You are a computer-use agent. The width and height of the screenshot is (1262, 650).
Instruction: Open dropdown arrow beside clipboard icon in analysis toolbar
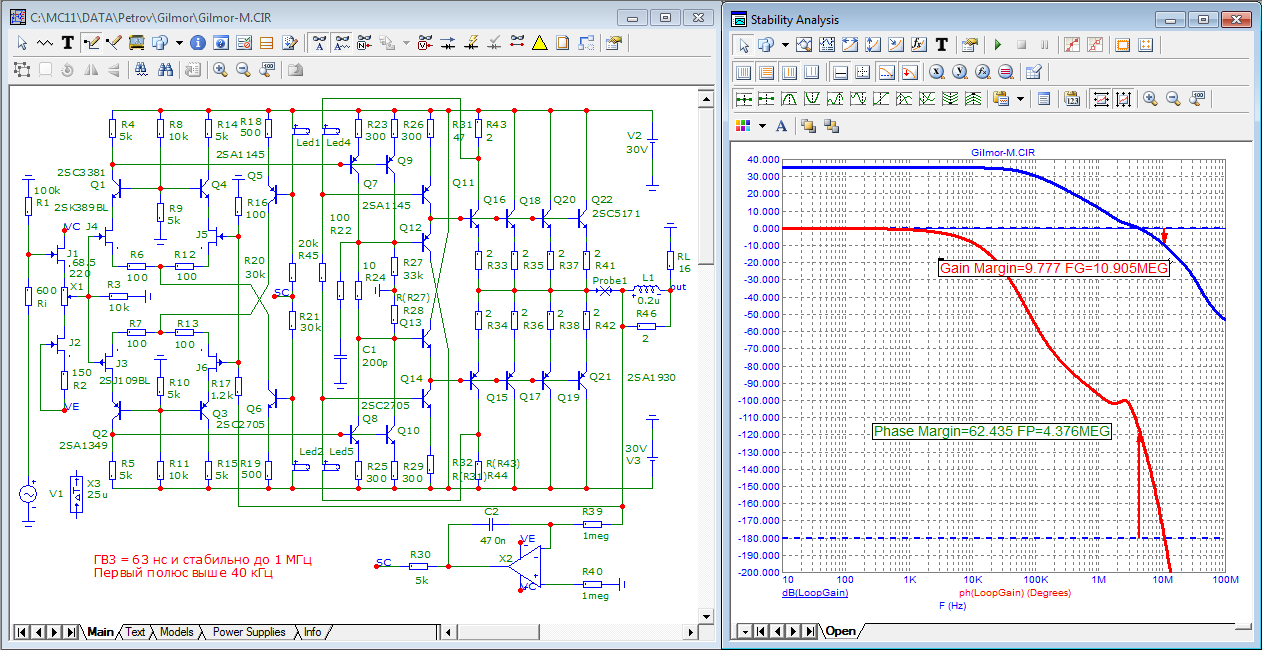coord(1020,99)
